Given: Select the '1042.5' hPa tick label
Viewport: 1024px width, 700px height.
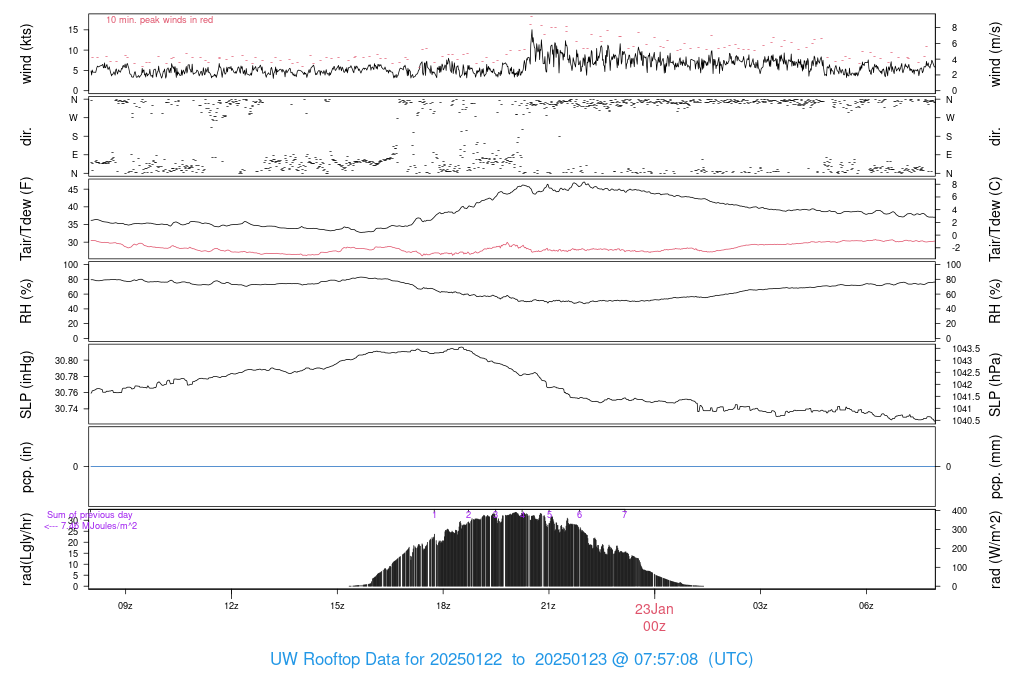Looking at the screenshot, I should coord(966,373).
